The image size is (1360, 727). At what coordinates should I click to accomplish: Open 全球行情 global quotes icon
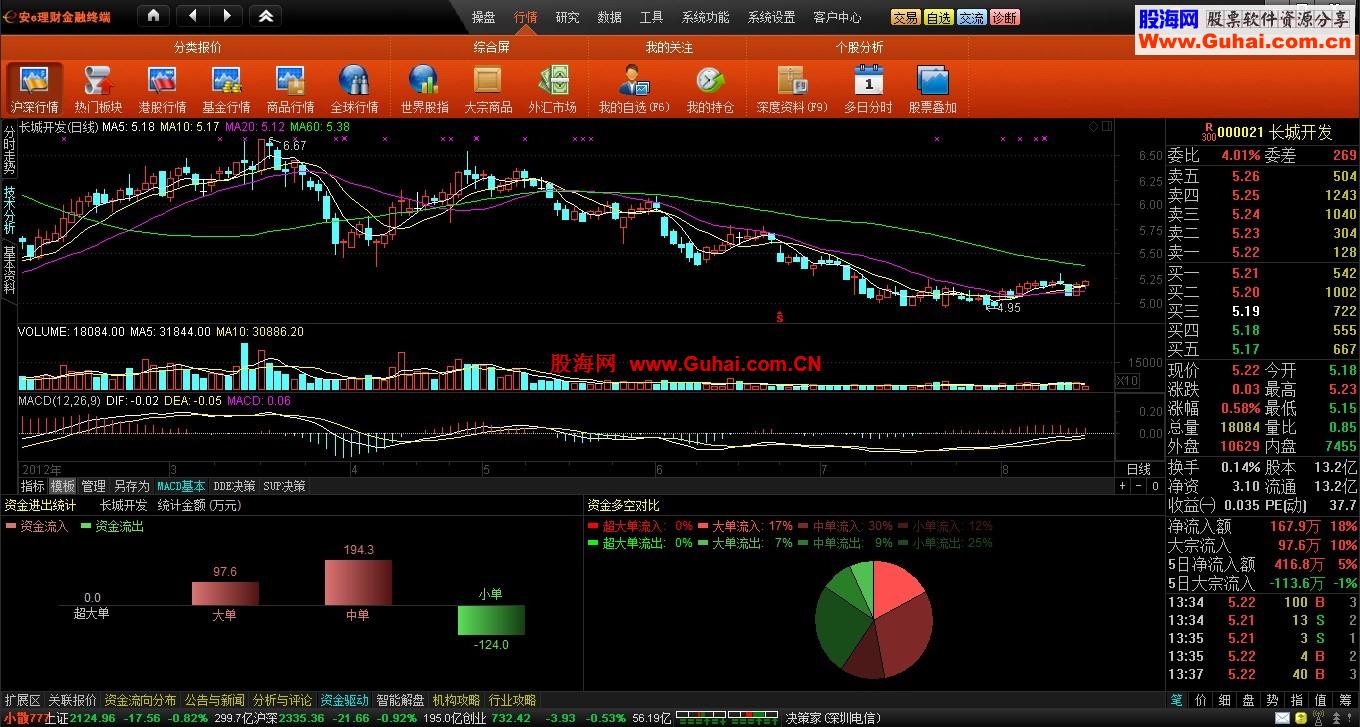click(x=354, y=89)
